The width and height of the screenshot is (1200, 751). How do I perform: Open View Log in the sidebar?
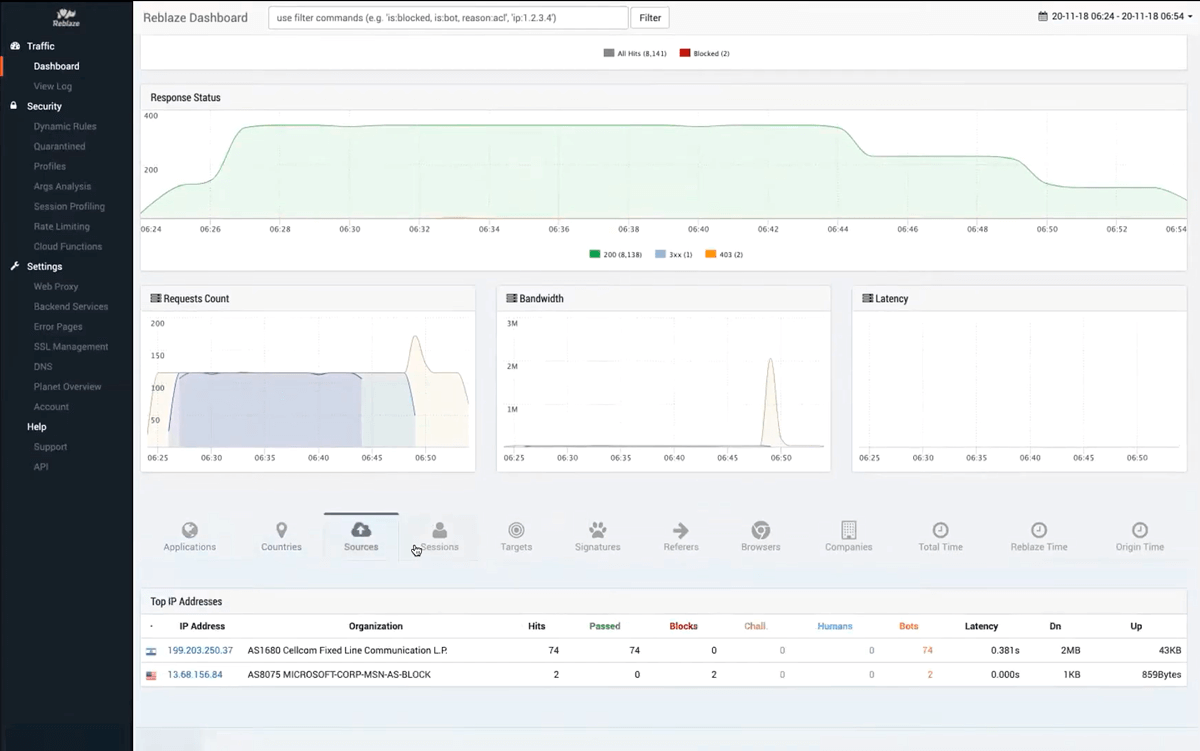52,86
